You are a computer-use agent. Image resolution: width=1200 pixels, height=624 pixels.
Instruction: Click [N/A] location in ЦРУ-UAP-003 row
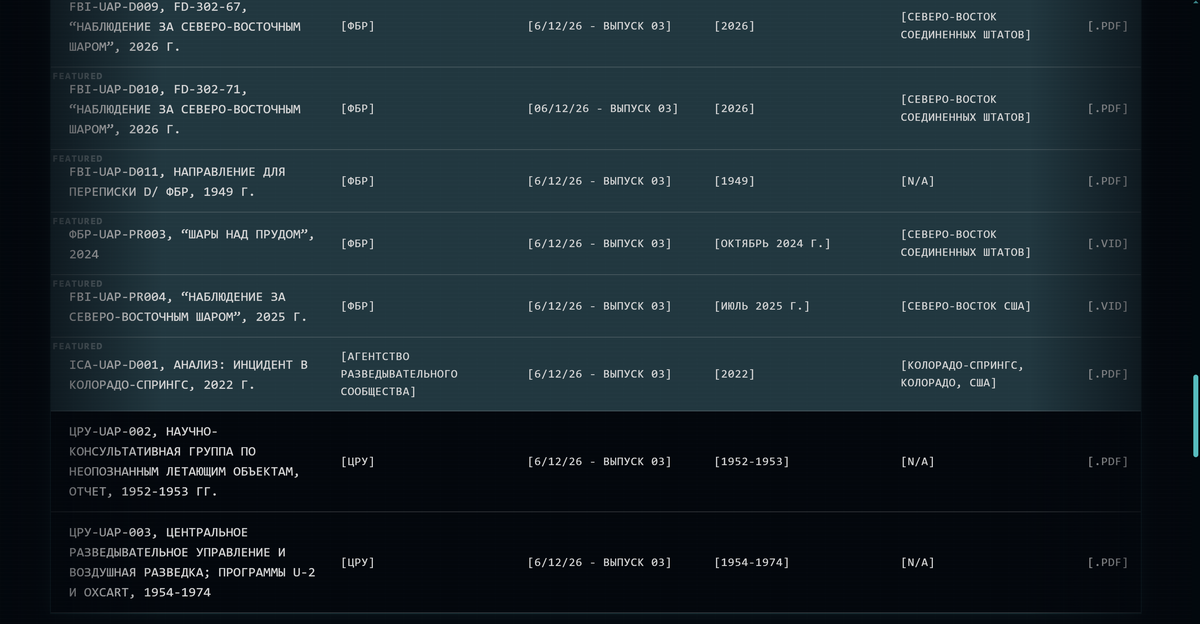coord(918,562)
